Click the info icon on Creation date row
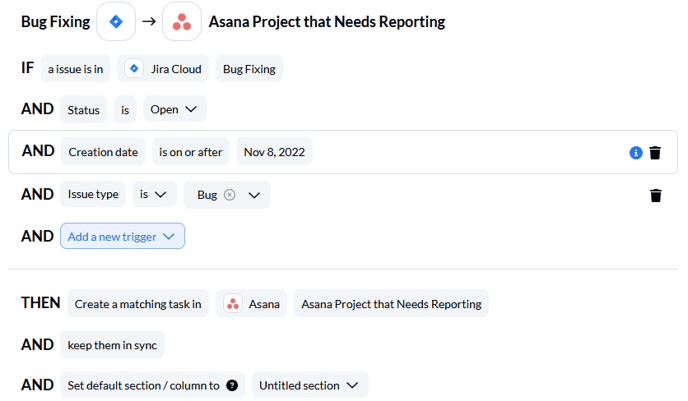Image resolution: width=688 pixels, height=401 pixels. [636, 153]
